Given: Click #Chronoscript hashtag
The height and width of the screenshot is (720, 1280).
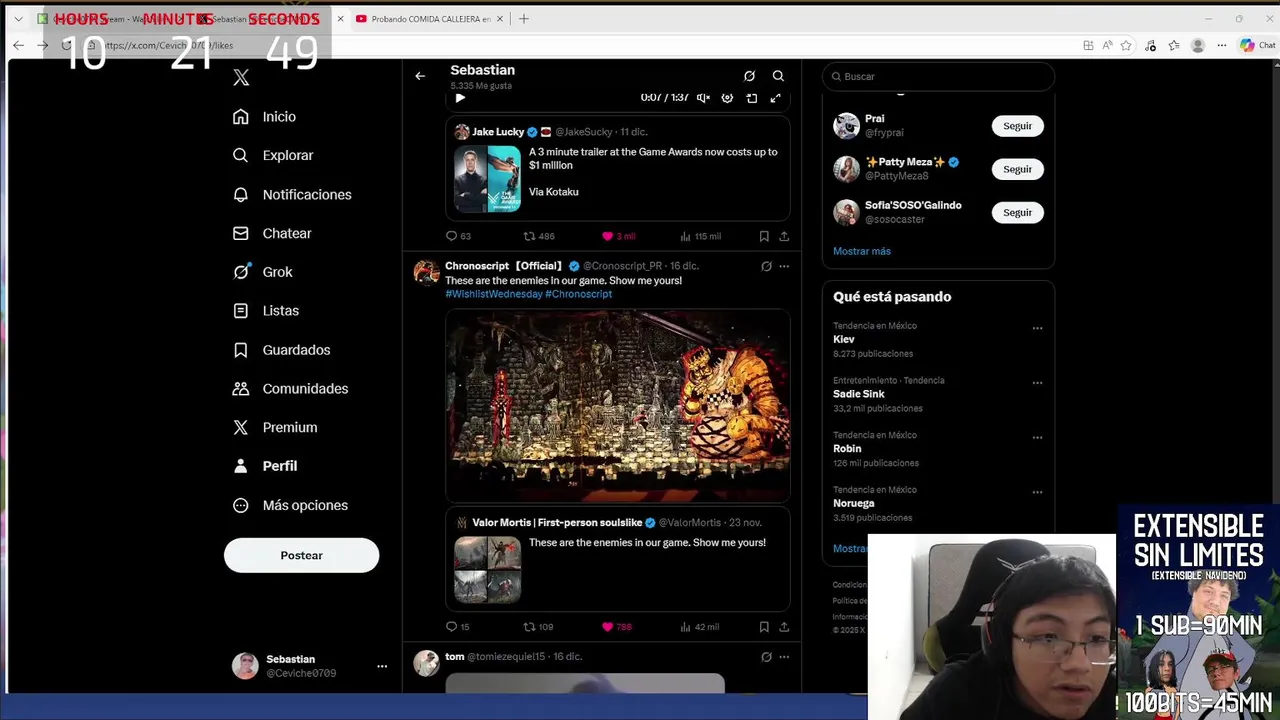Looking at the screenshot, I should coord(578,294).
